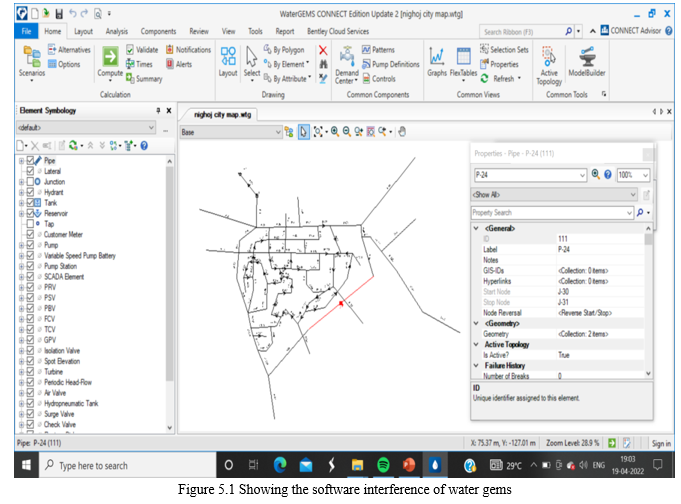
Task: Open the calculation Summary
Action: click(144, 79)
